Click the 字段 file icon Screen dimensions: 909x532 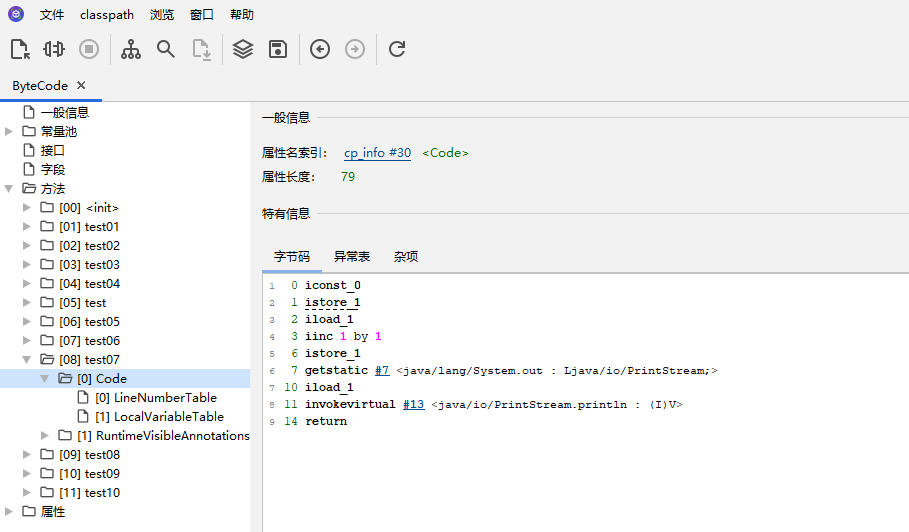pos(29,169)
